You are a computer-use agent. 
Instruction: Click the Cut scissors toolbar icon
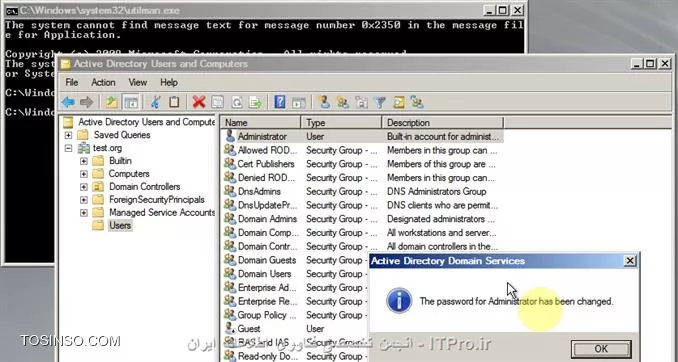[155, 103]
